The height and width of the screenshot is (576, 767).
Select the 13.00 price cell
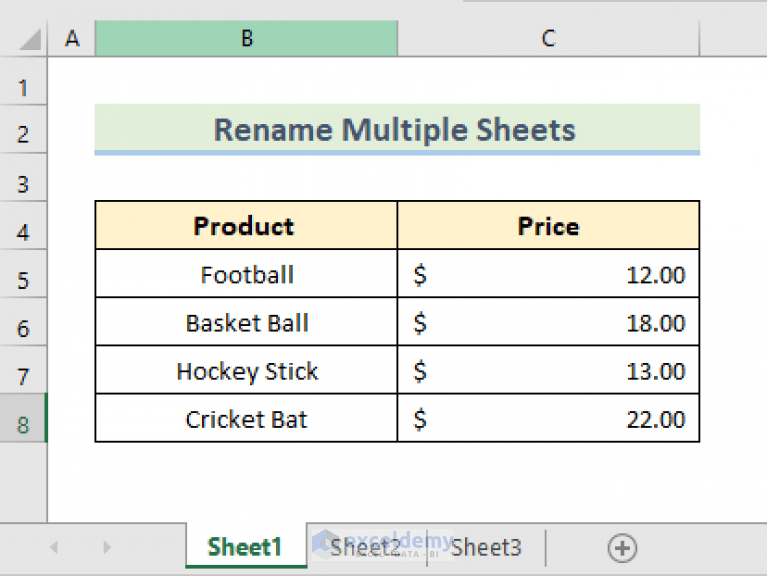pos(548,370)
